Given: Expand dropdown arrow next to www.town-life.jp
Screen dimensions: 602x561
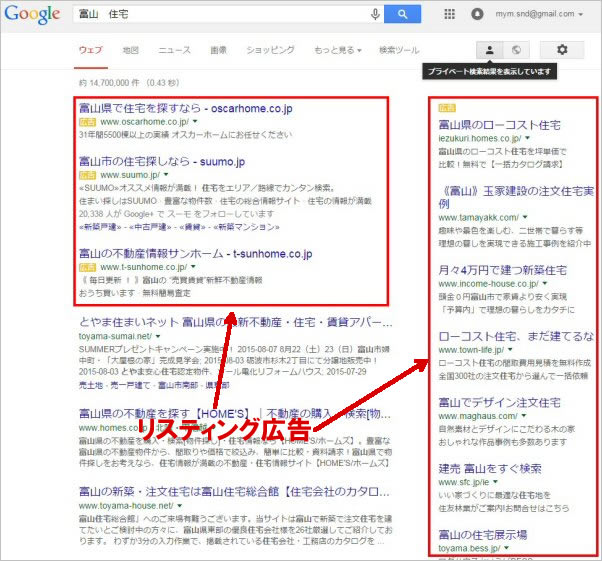Looking at the screenshot, I should [510, 349].
